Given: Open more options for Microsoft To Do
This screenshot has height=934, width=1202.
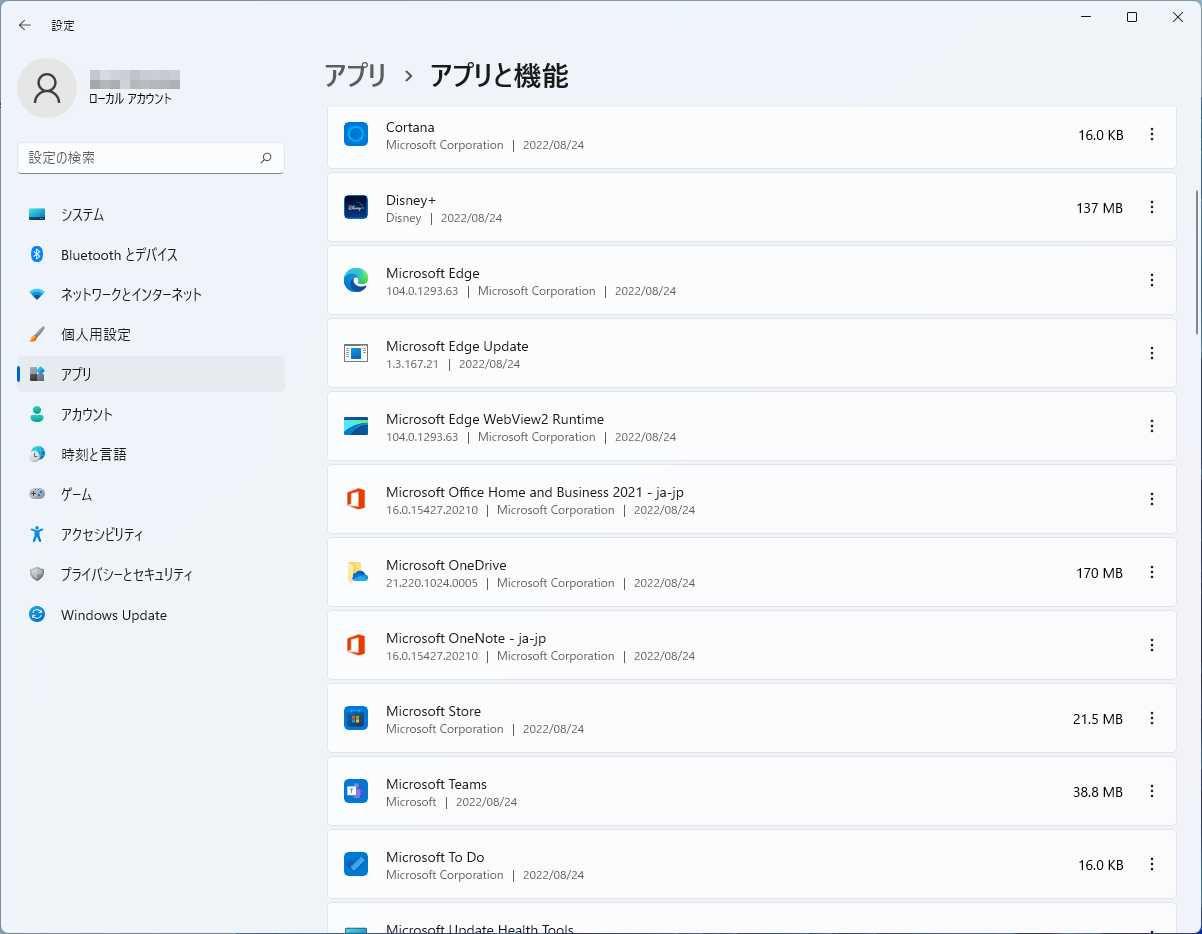Looking at the screenshot, I should point(1152,864).
